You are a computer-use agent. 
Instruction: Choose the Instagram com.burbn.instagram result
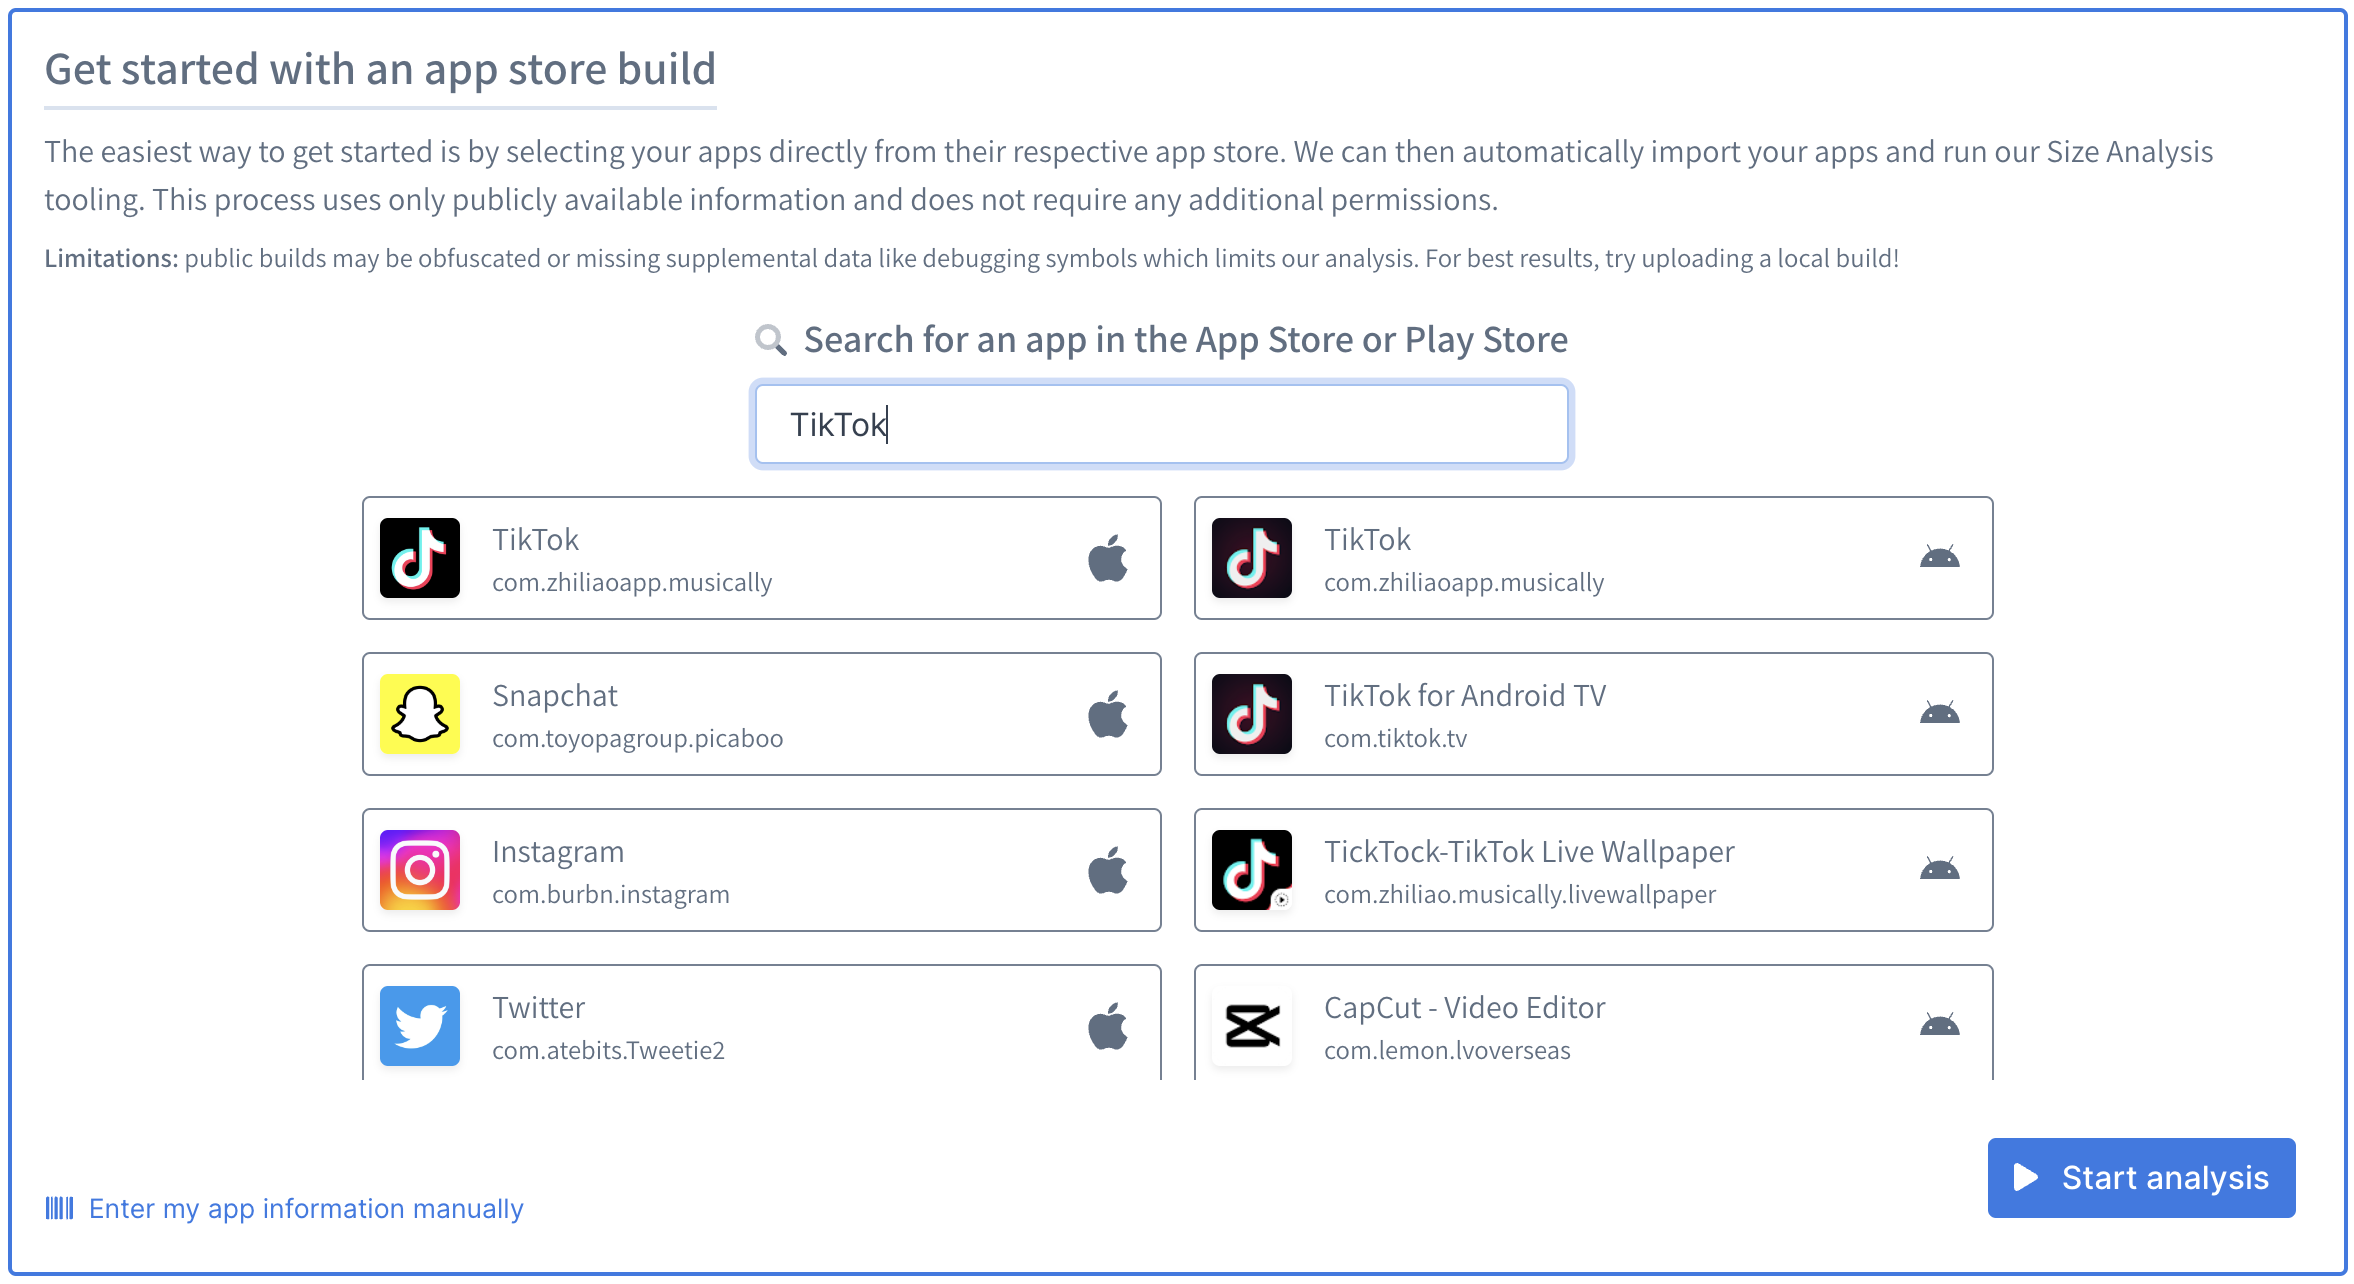click(760, 870)
